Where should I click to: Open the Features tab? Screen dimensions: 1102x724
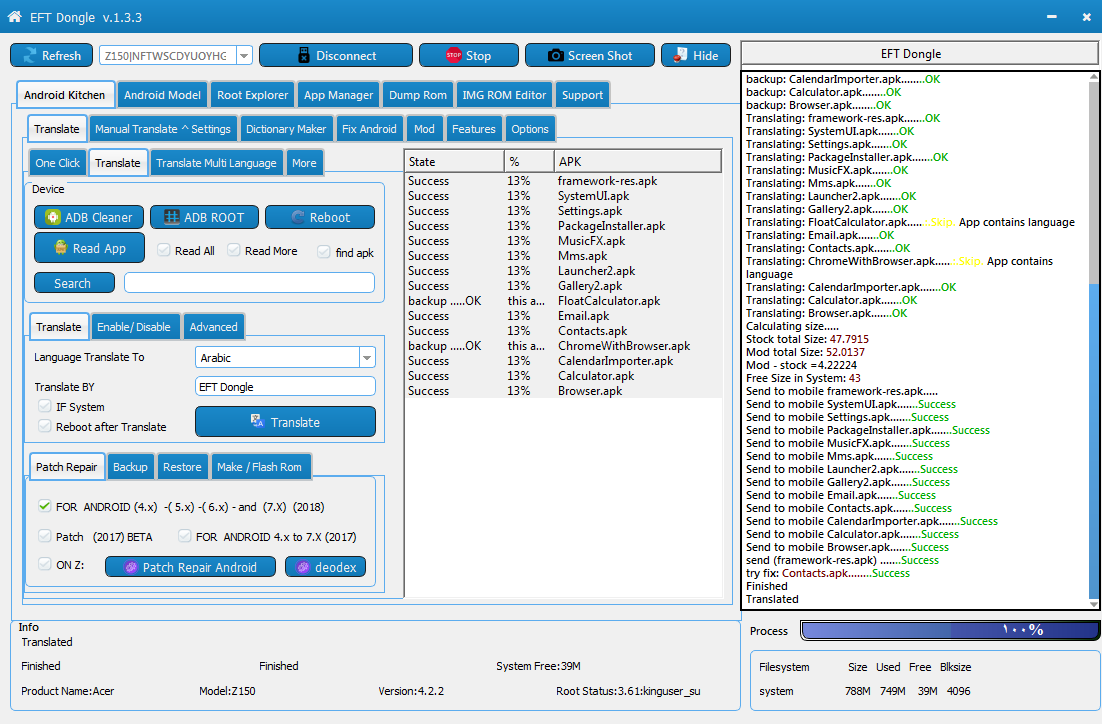[474, 129]
